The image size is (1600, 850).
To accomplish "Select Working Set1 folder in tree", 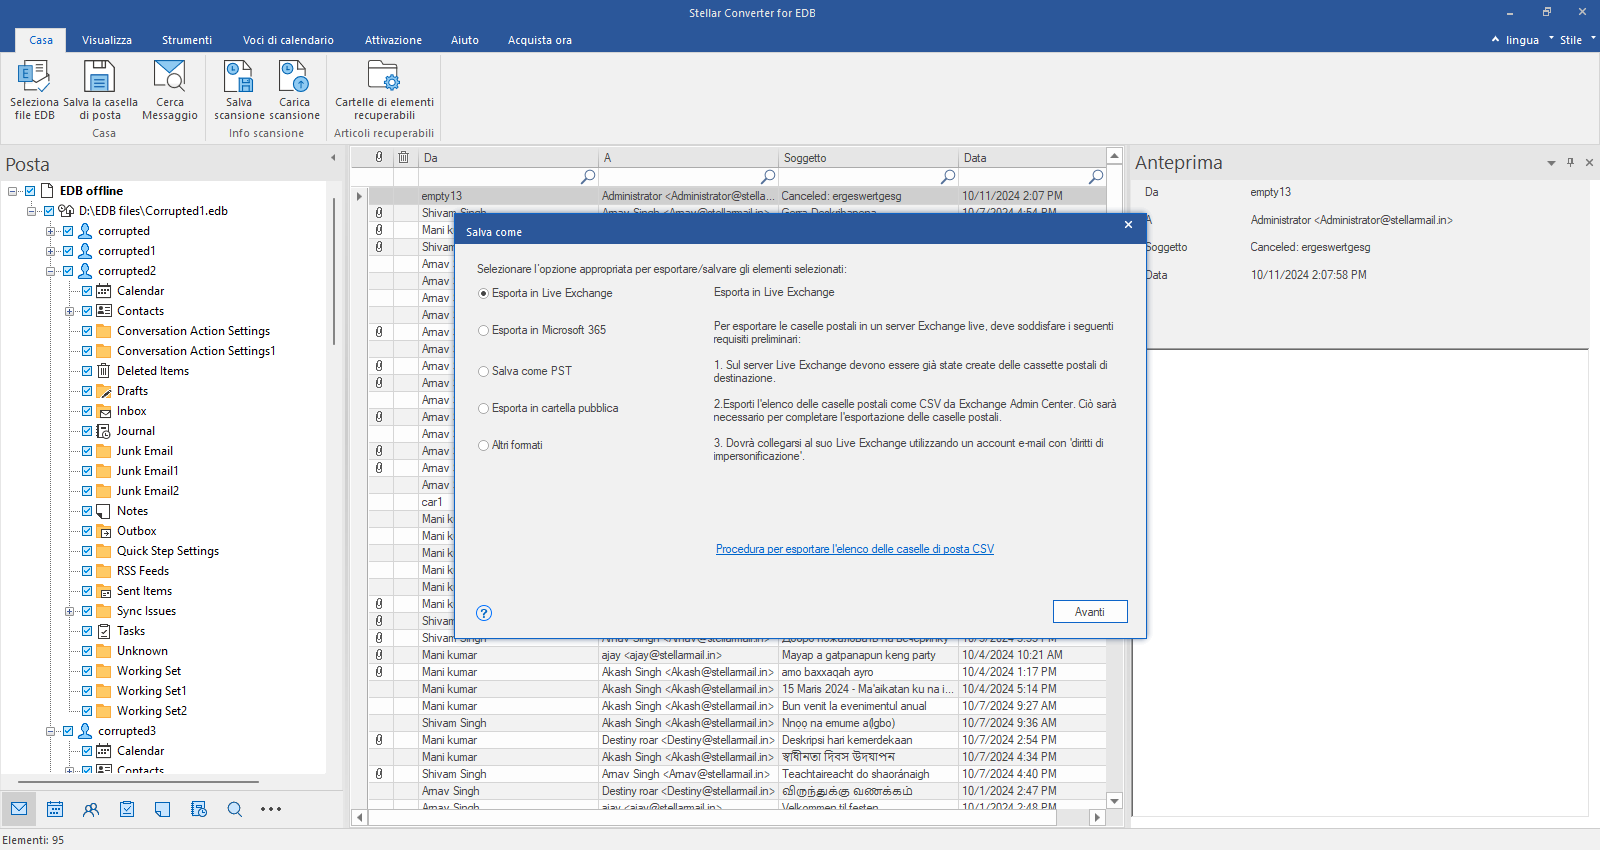I will [151, 691].
